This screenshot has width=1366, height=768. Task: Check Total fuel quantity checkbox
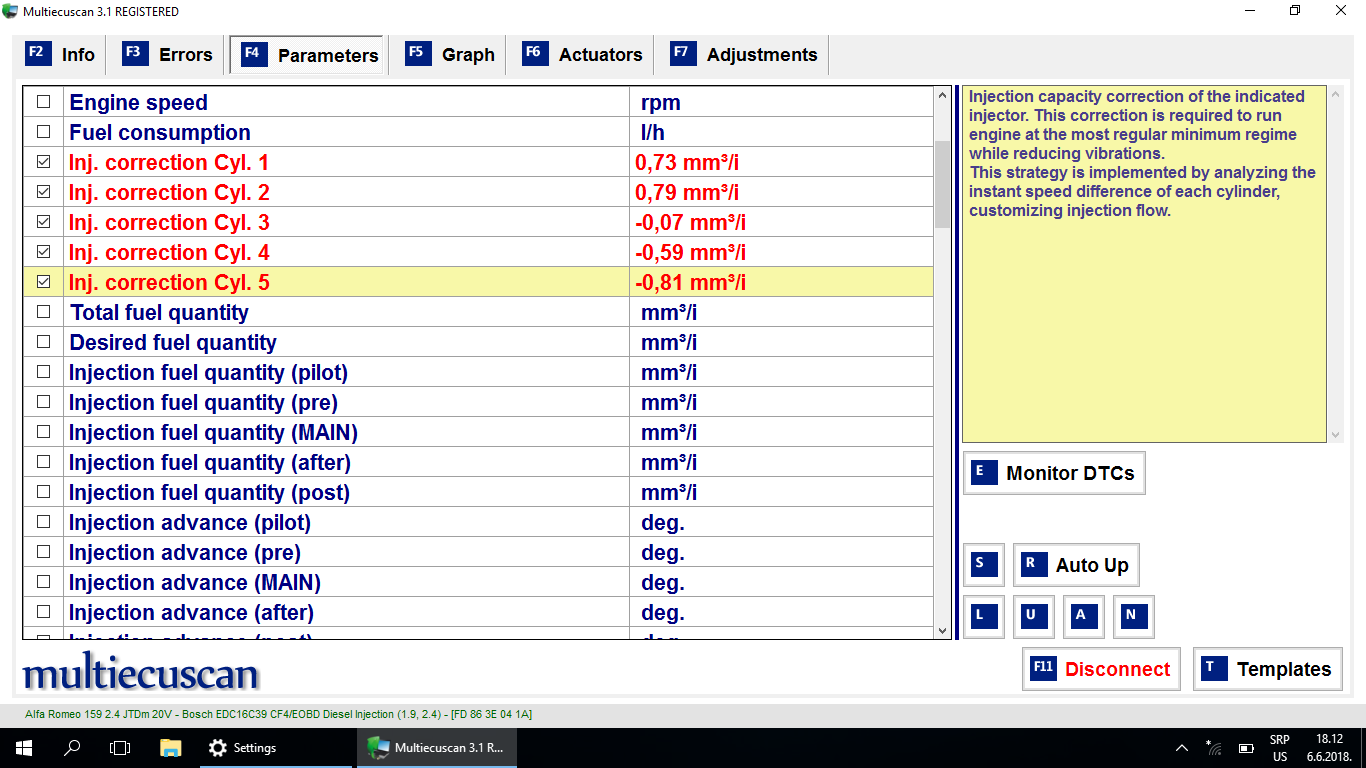[43, 312]
